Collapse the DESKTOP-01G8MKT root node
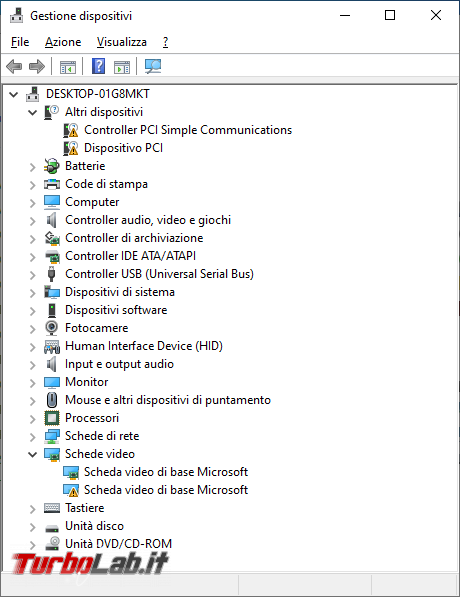The height and width of the screenshot is (597, 461). click(14, 94)
